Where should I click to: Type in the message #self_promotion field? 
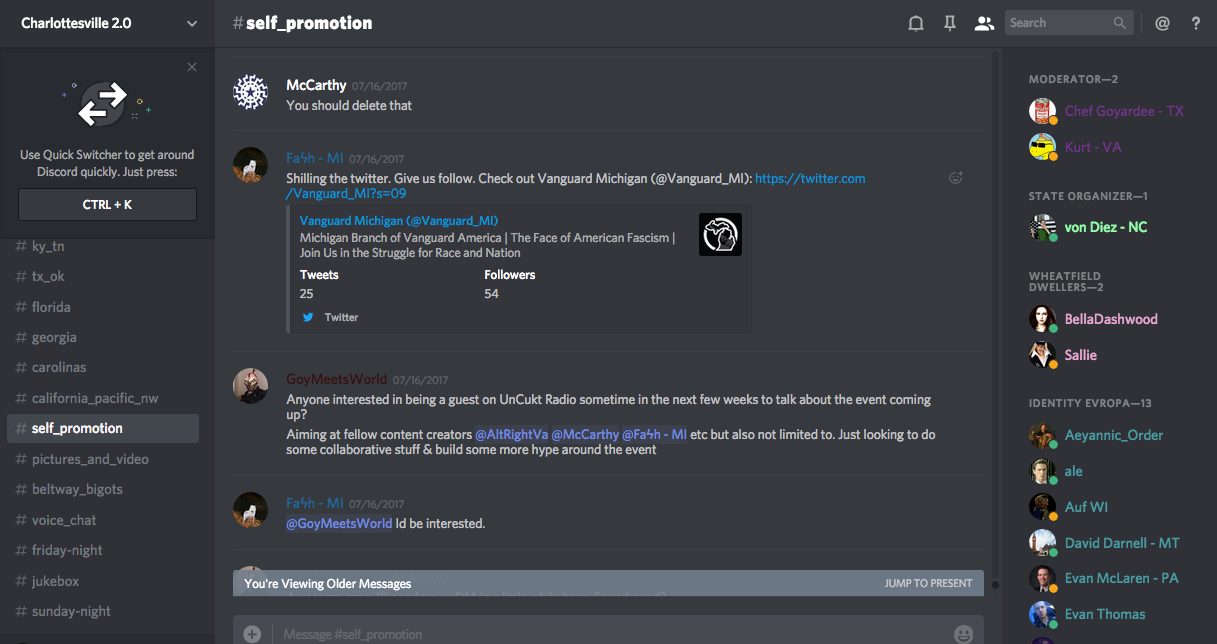(600, 633)
